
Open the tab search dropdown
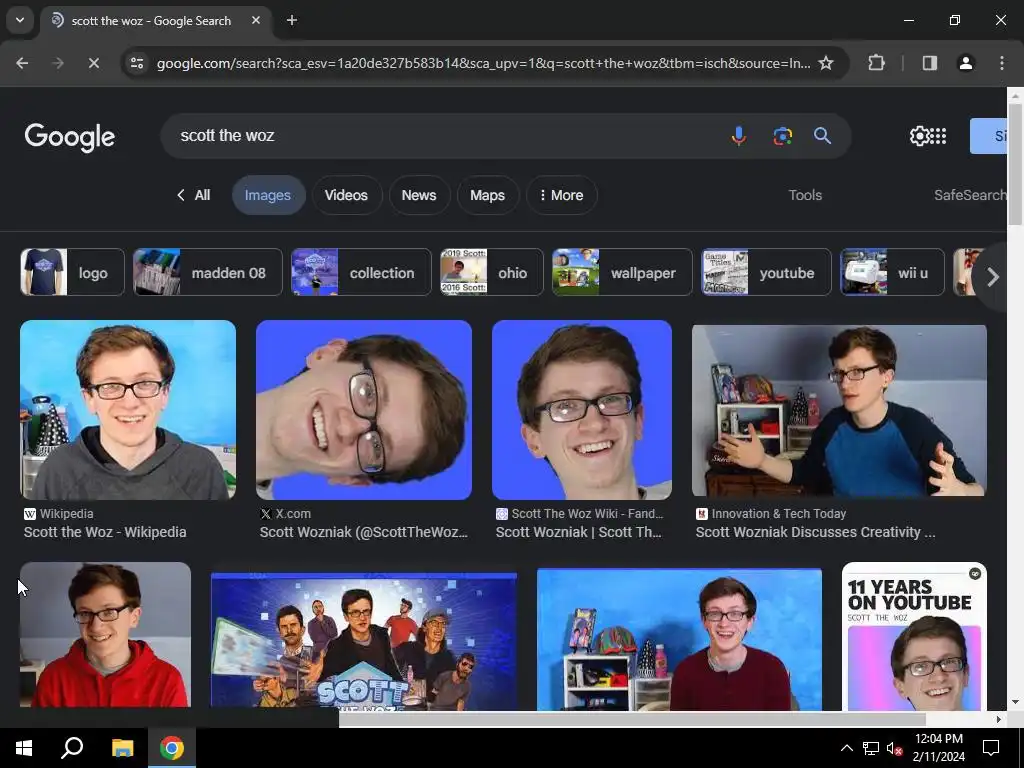click(20, 20)
